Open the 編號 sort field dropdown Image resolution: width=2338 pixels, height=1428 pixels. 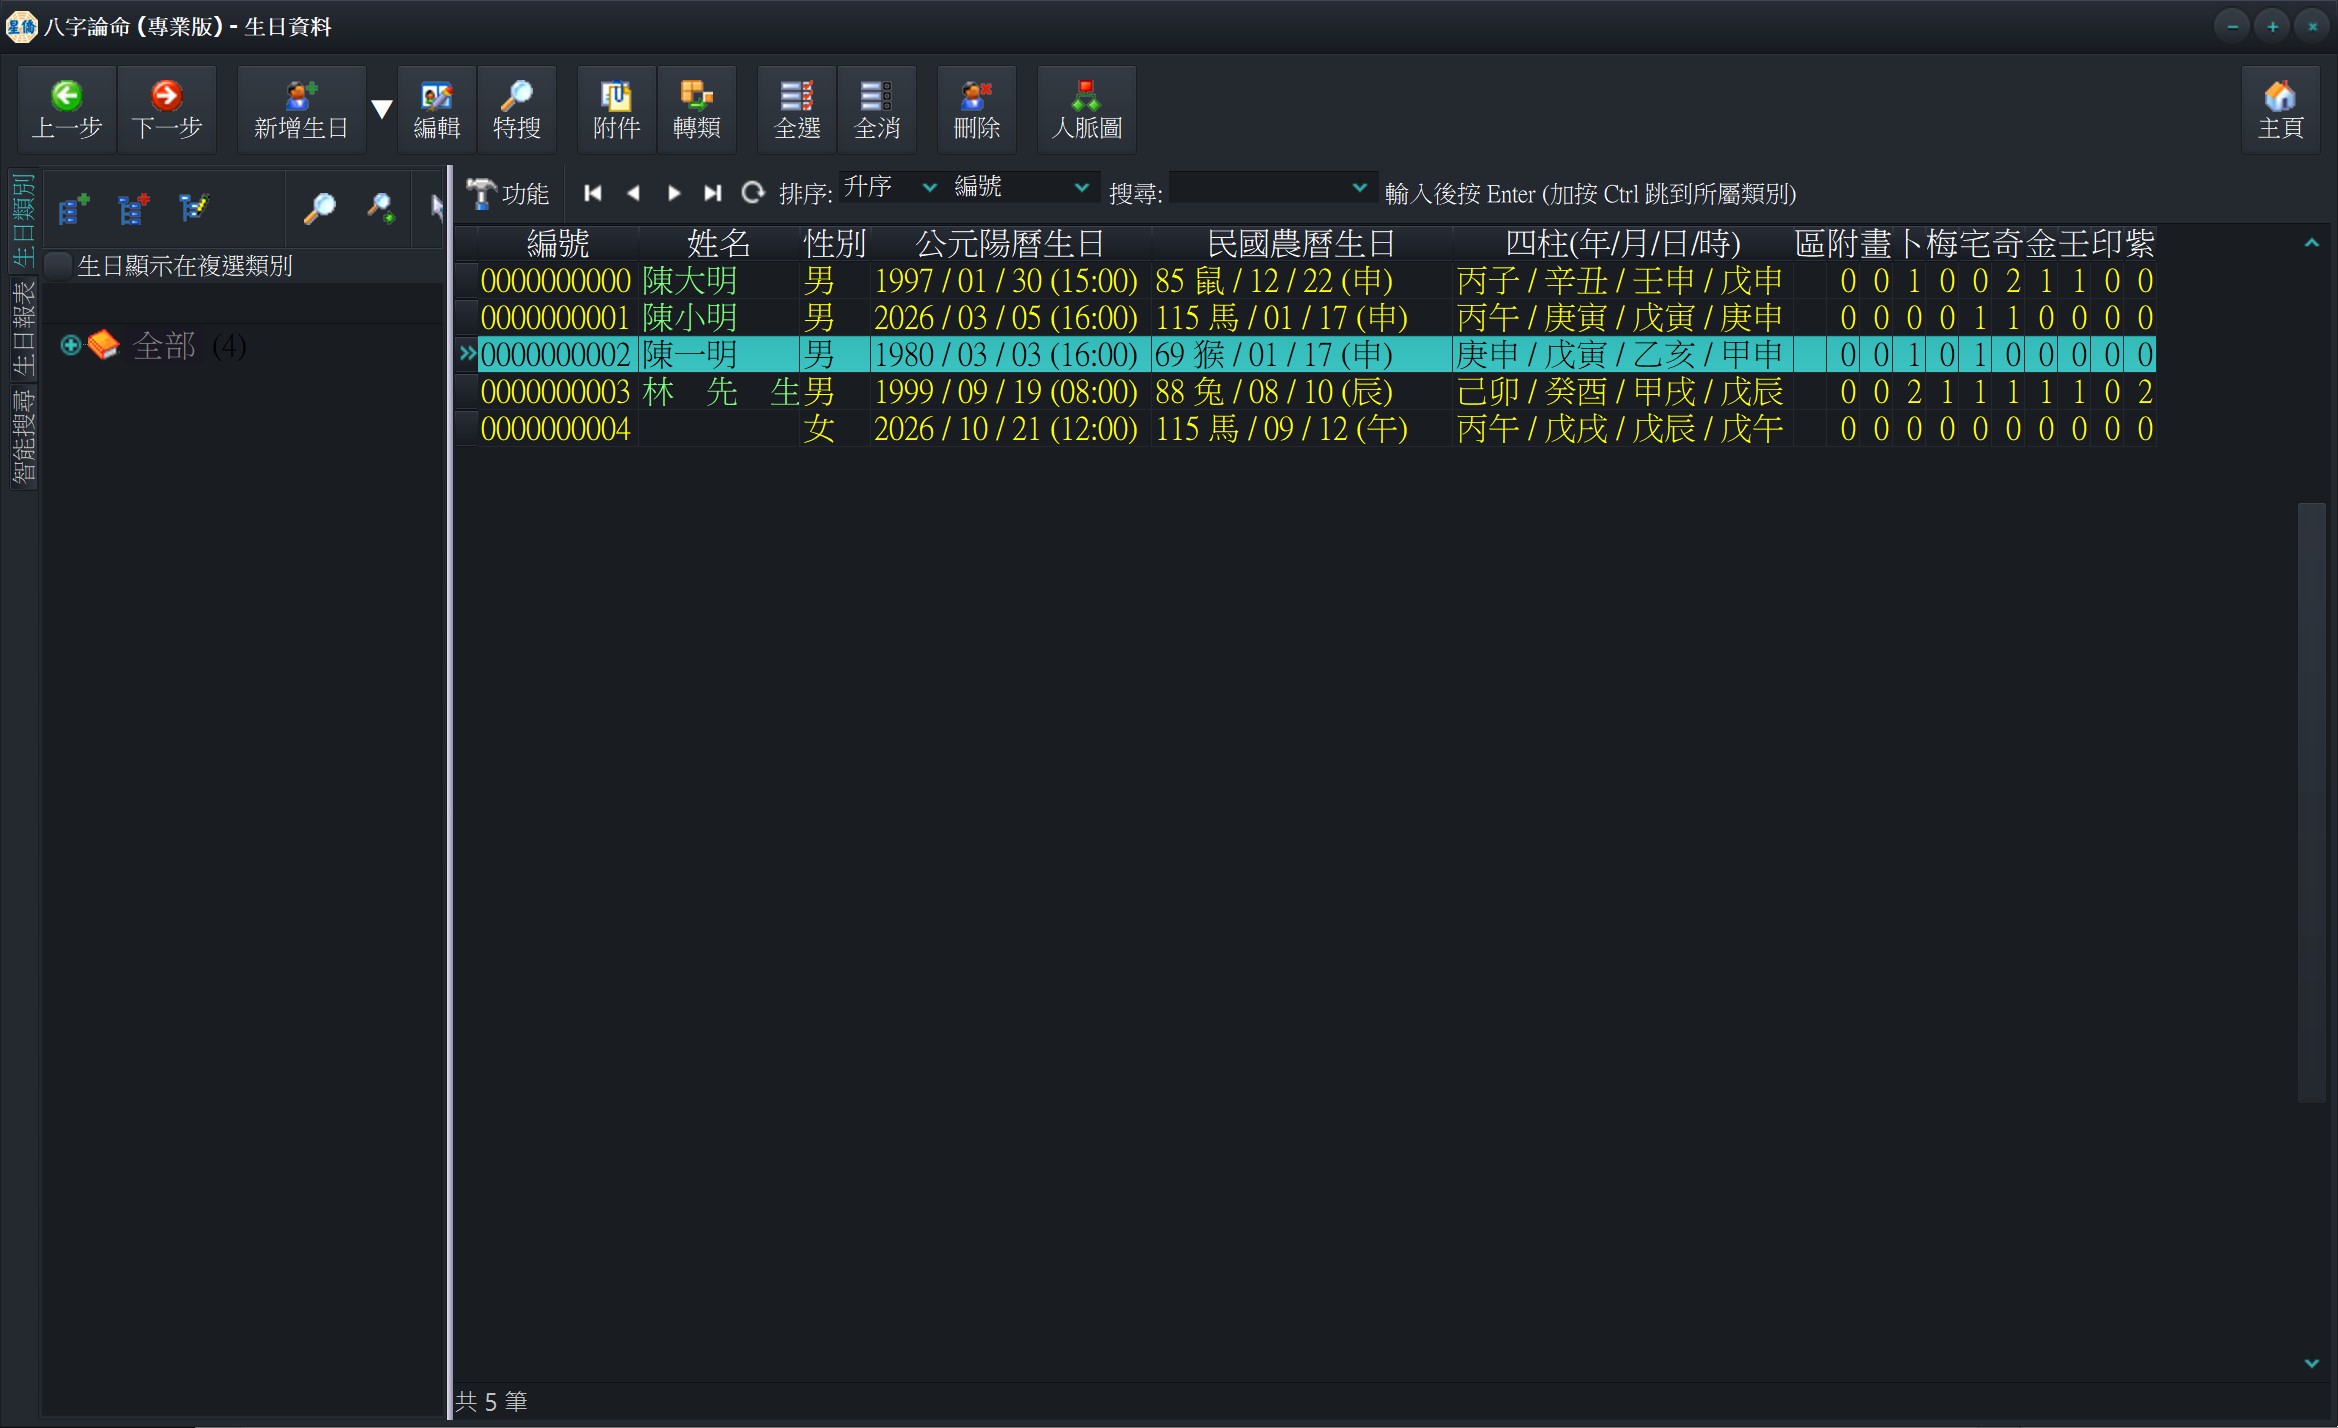(x=1021, y=187)
